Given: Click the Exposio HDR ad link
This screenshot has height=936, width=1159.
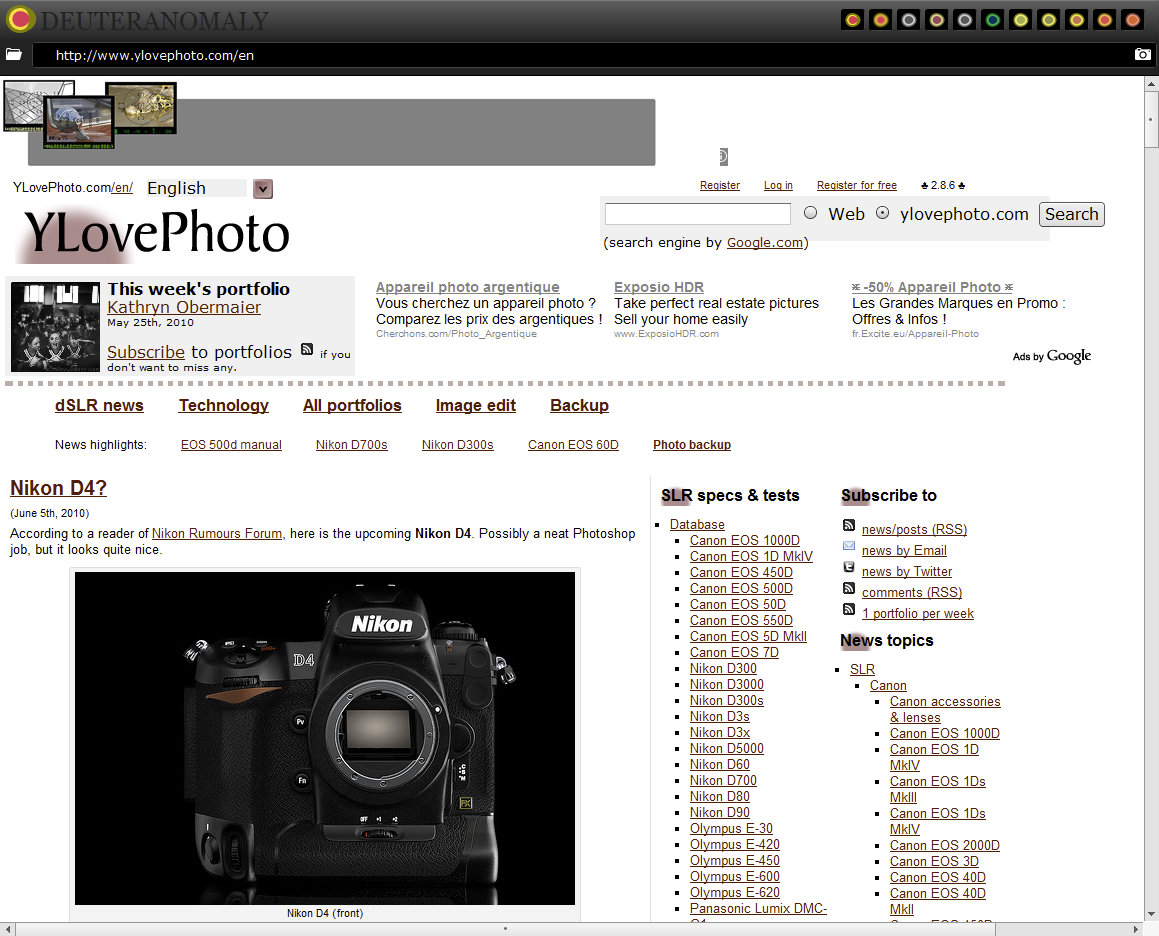Looking at the screenshot, I should [659, 287].
